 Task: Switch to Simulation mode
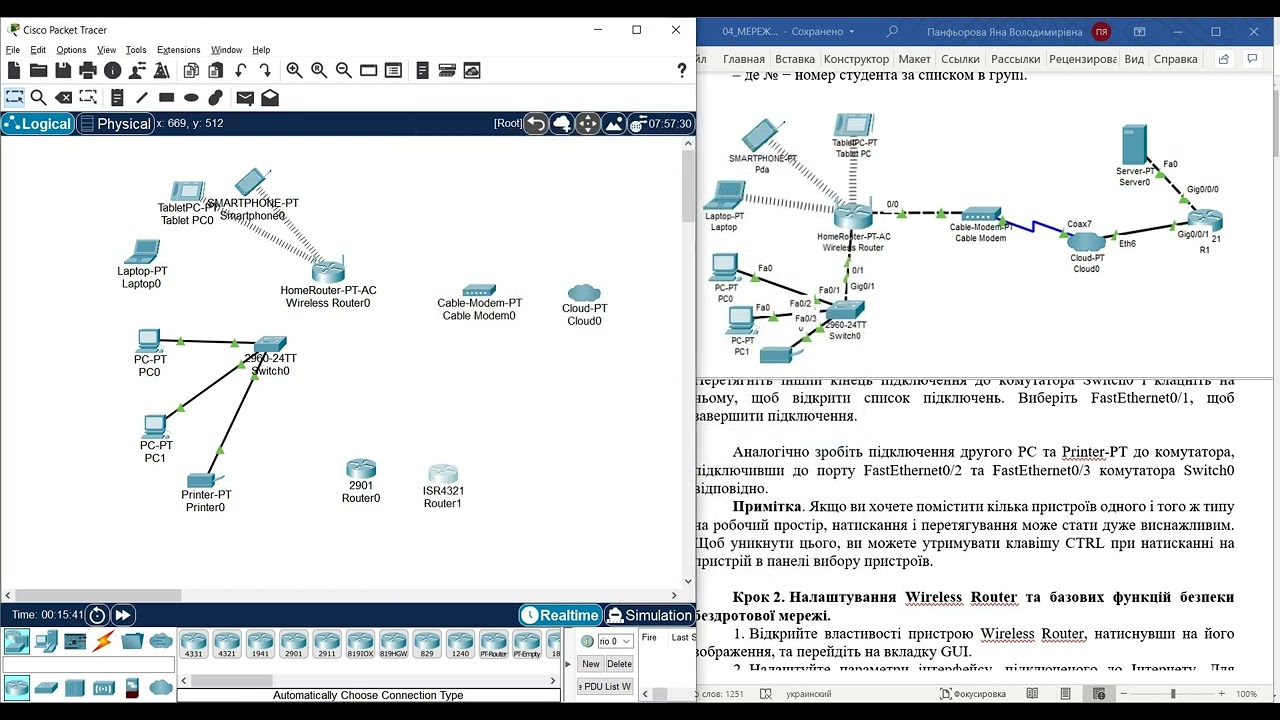(x=650, y=615)
